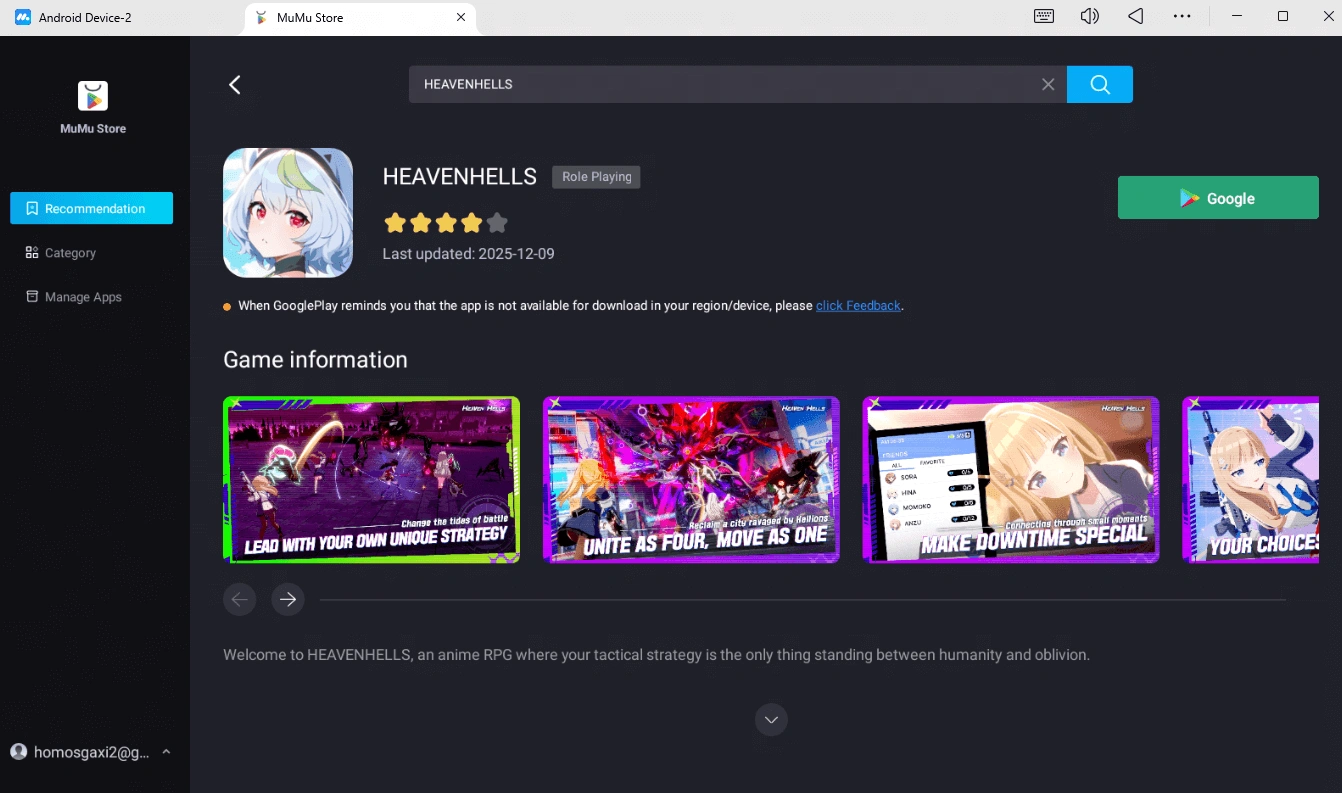The width and height of the screenshot is (1342, 793).
Task: Clear the search text with the X icon
Action: pos(1047,84)
